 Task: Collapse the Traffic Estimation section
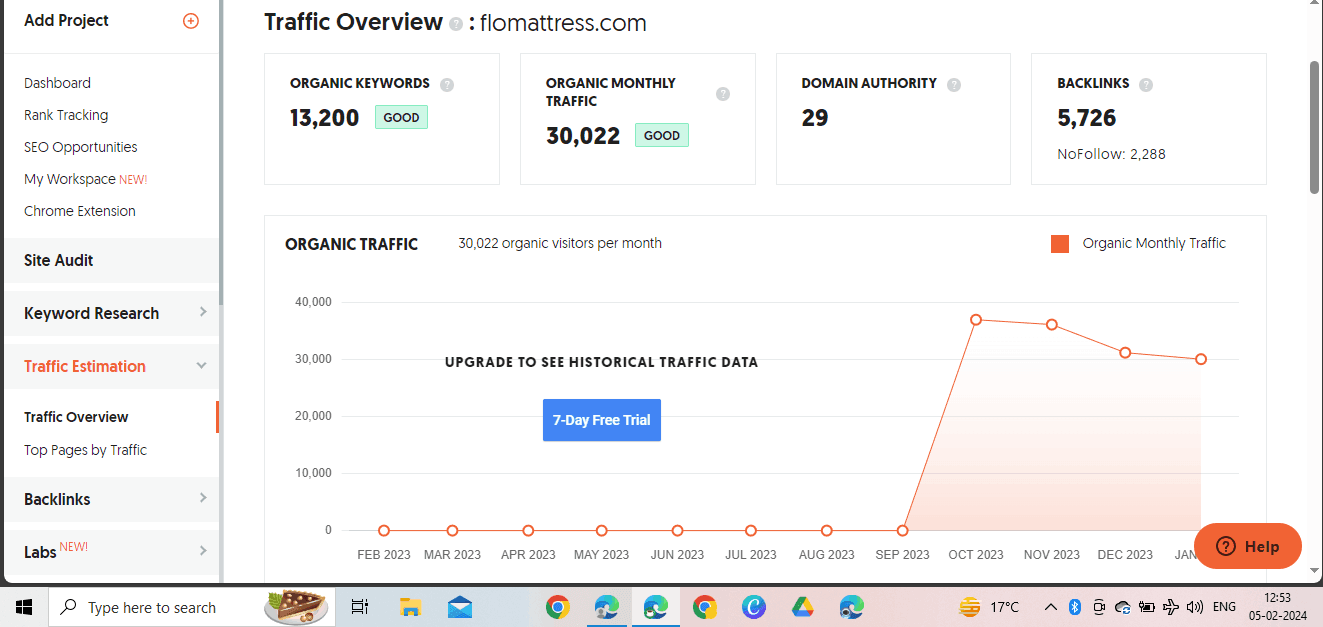(x=111, y=366)
